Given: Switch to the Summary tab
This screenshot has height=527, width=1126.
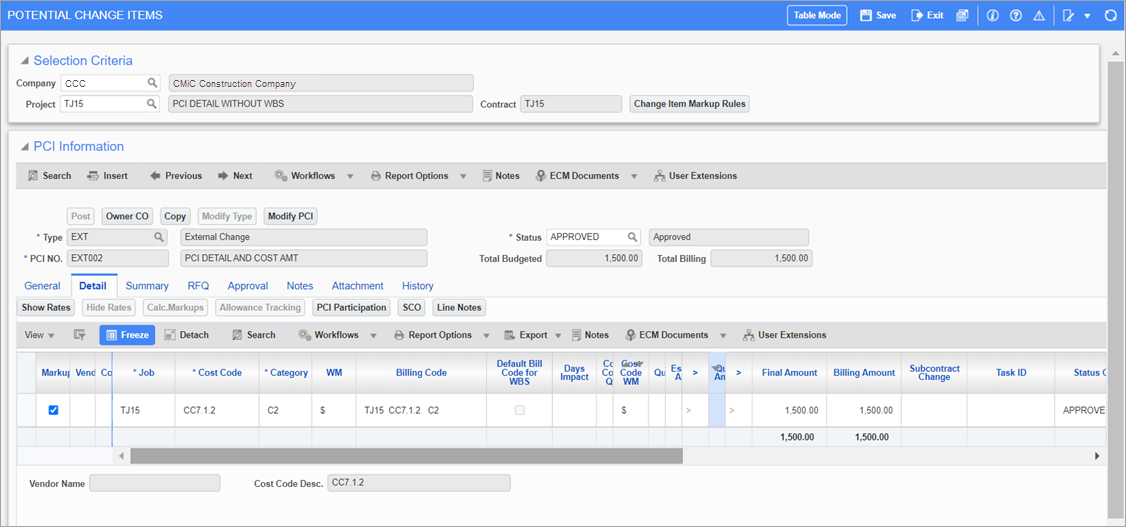Looking at the screenshot, I should 147,286.
